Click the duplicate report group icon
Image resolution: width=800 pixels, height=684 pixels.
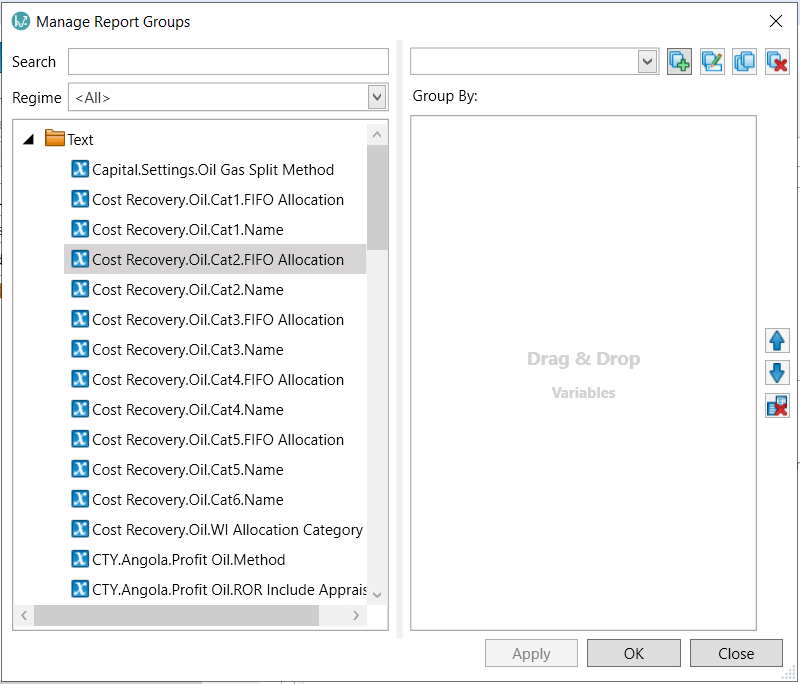pyautogui.click(x=744, y=62)
